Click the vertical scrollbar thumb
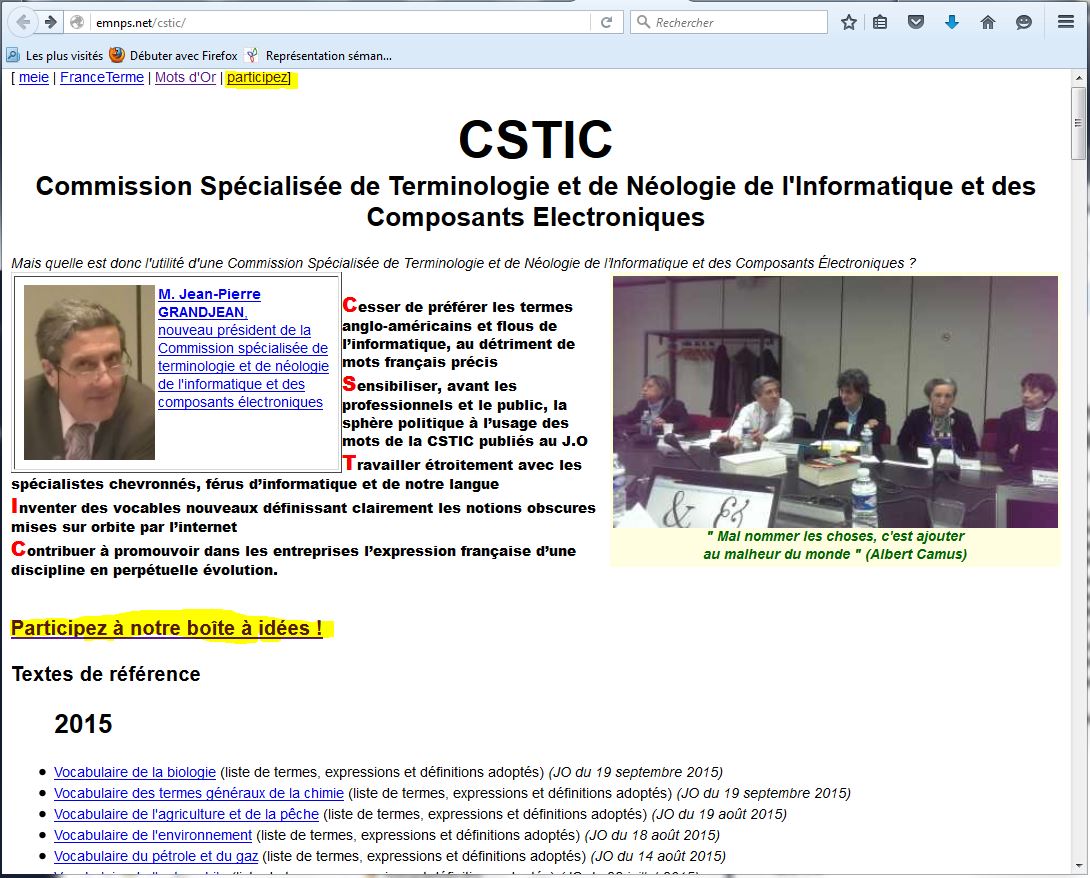The height and width of the screenshot is (878, 1090). [x=1078, y=122]
